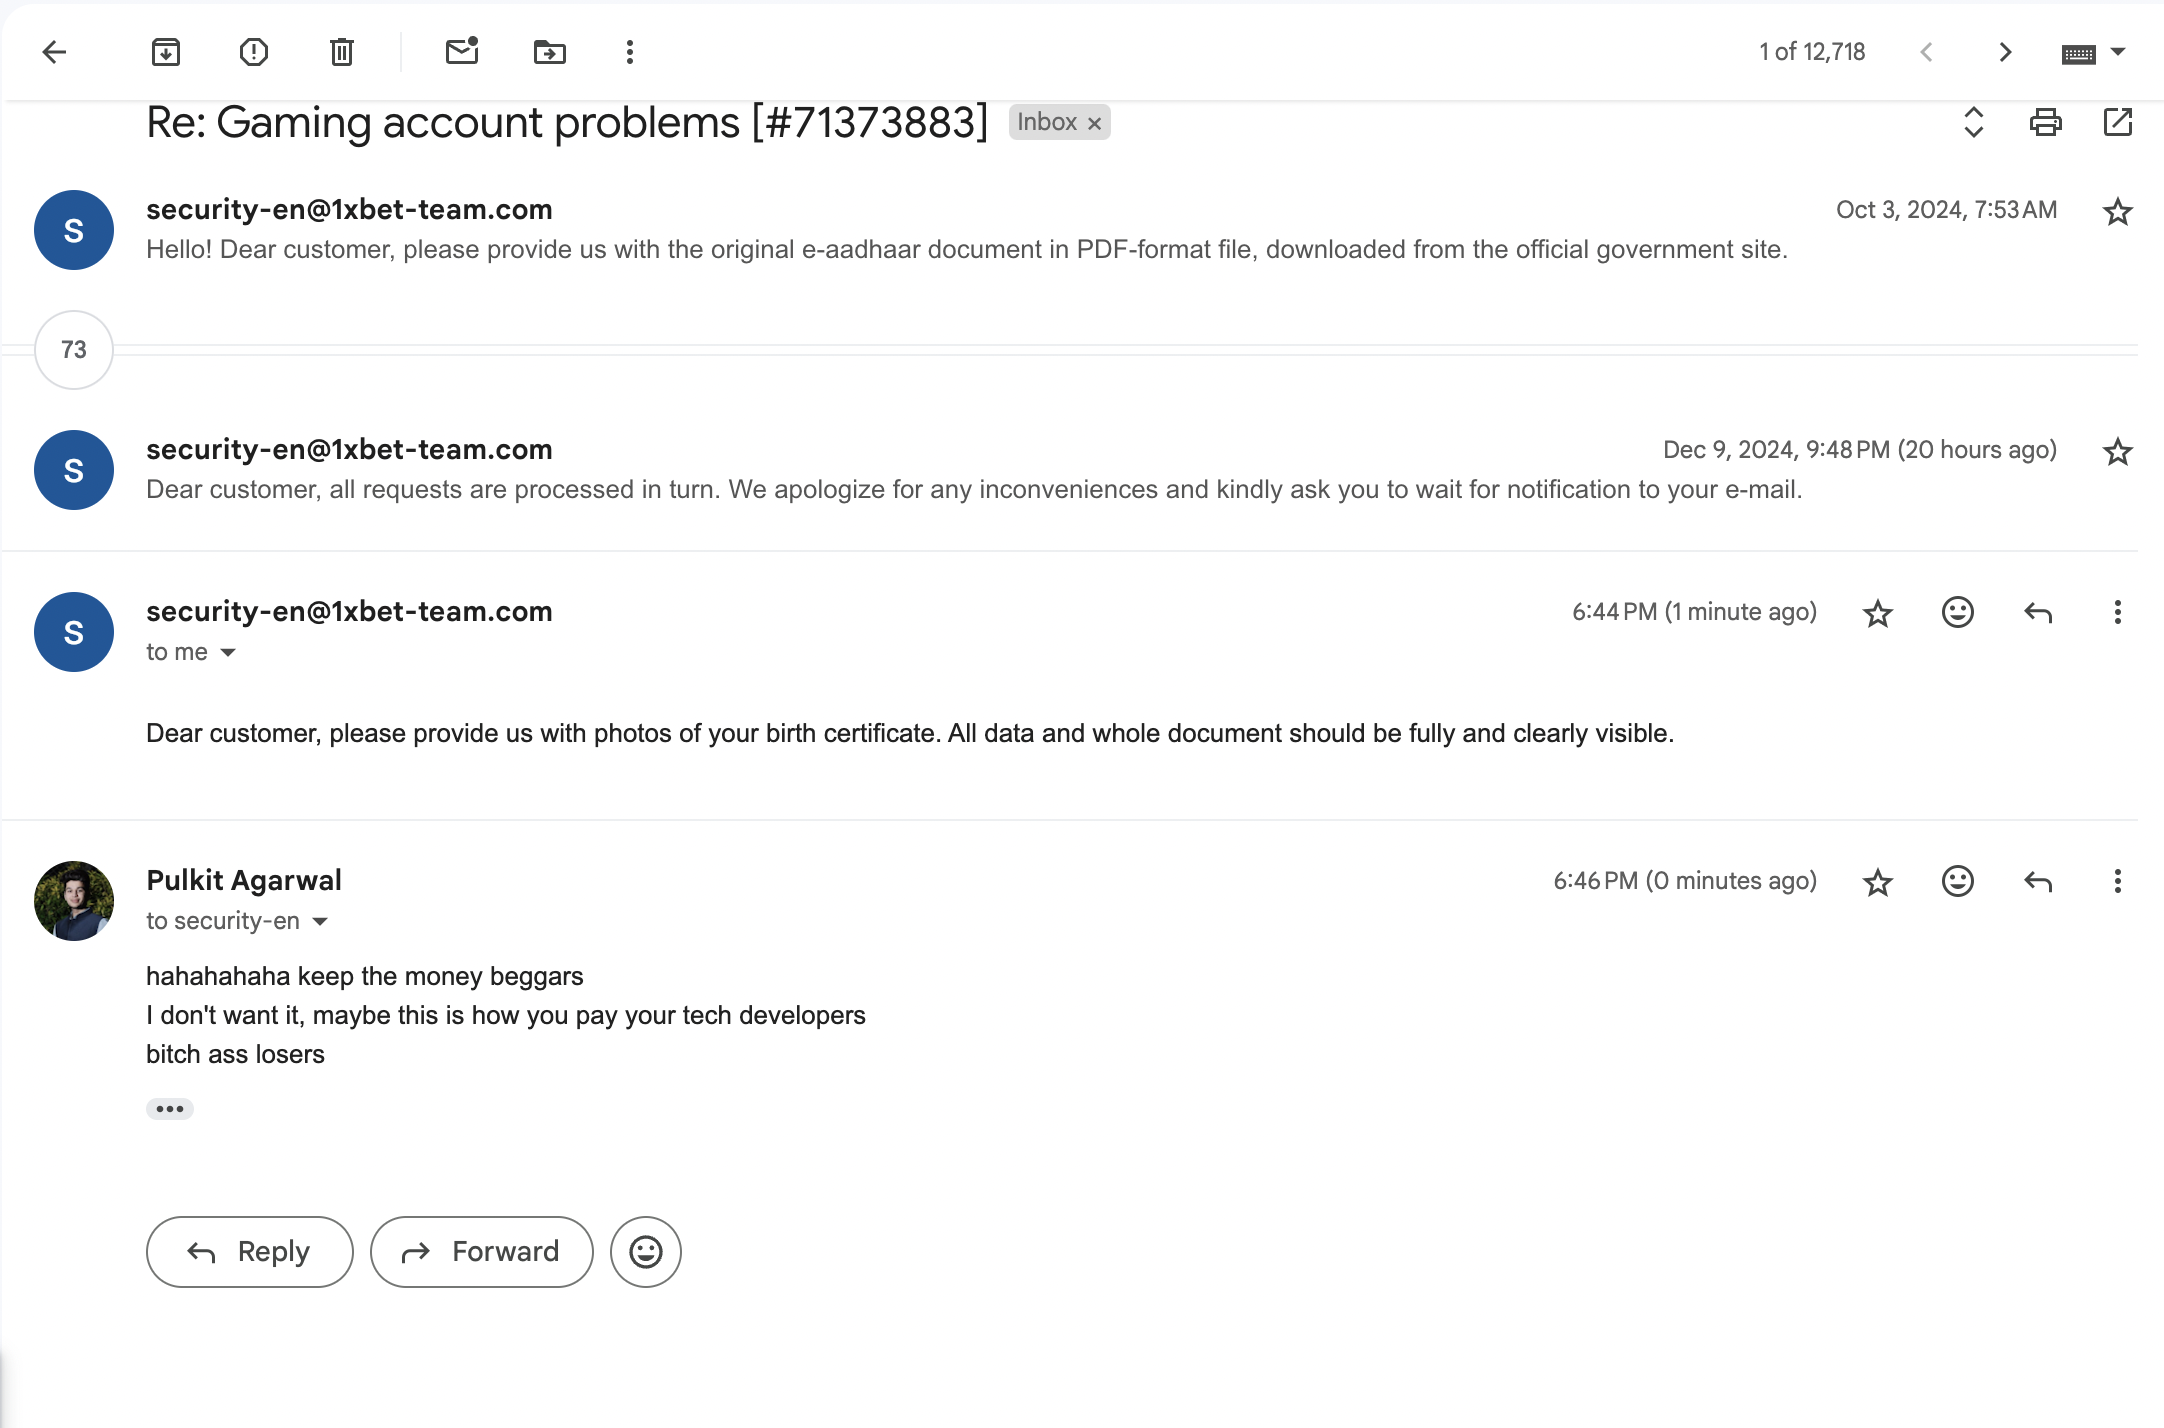Open Pulkit Agarwal's profile picture
Image resolution: width=2164 pixels, height=1428 pixels.
[x=74, y=901]
